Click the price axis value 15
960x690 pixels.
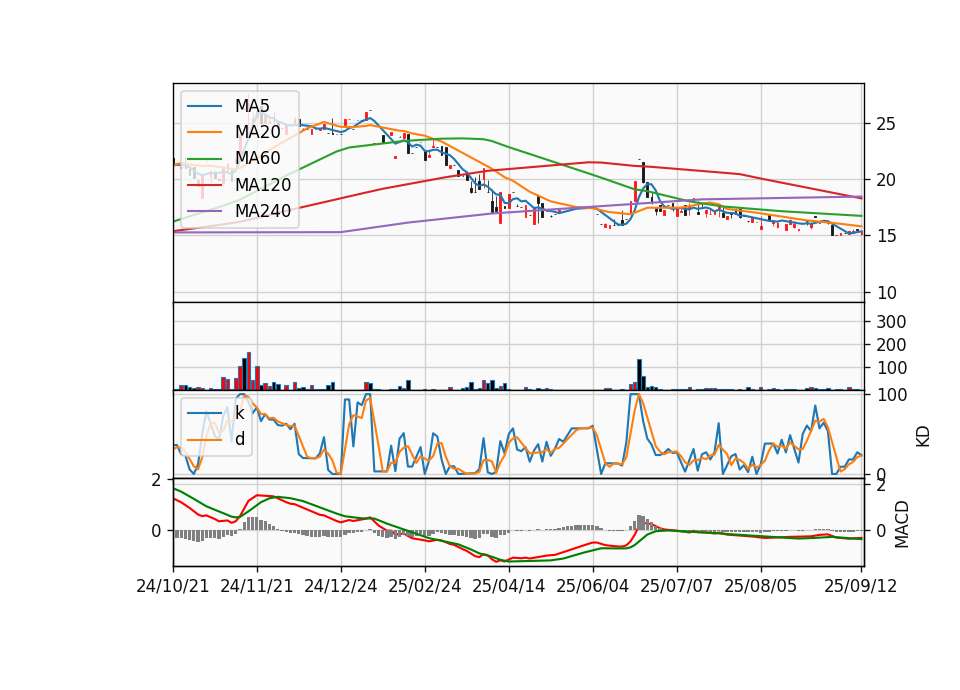[x=886, y=236]
